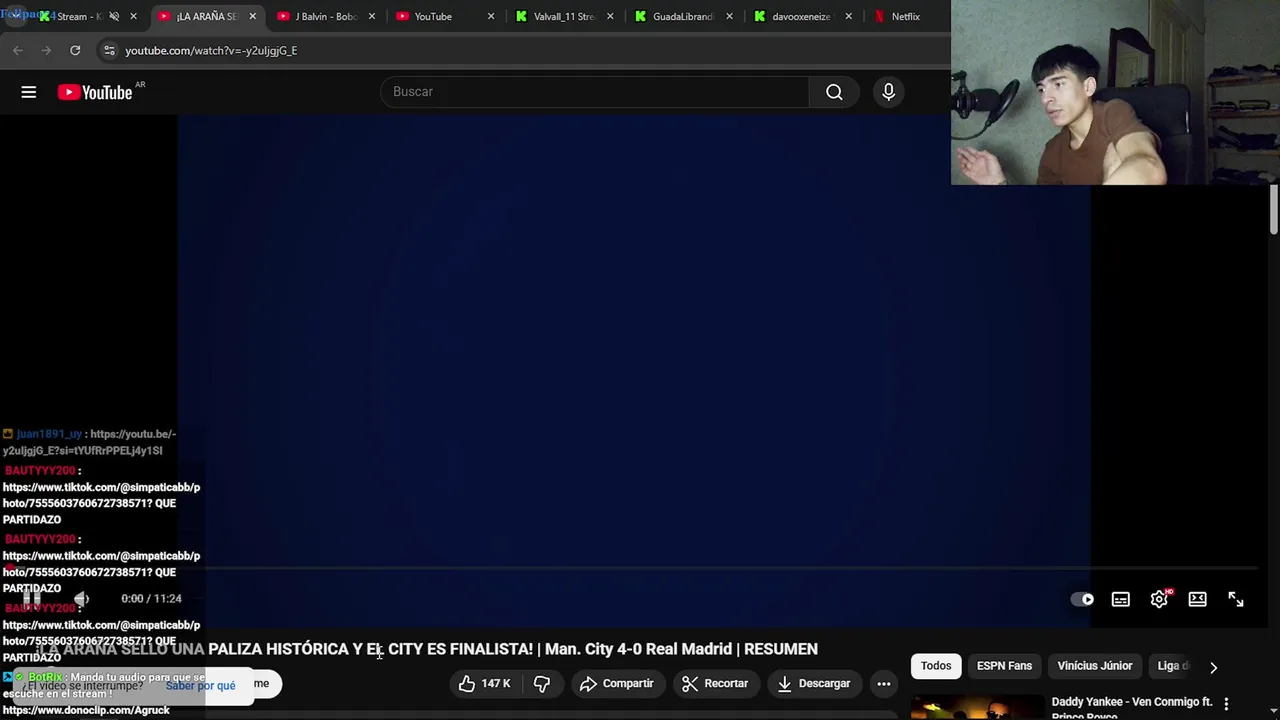Open player settings gear
This screenshot has width=1280, height=720.
click(x=1159, y=599)
